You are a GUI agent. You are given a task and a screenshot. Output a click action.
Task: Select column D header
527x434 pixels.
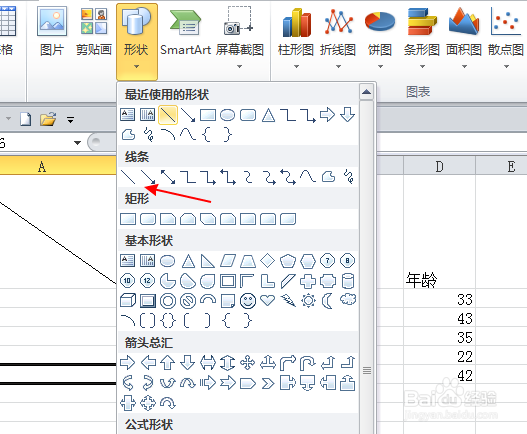point(439,166)
